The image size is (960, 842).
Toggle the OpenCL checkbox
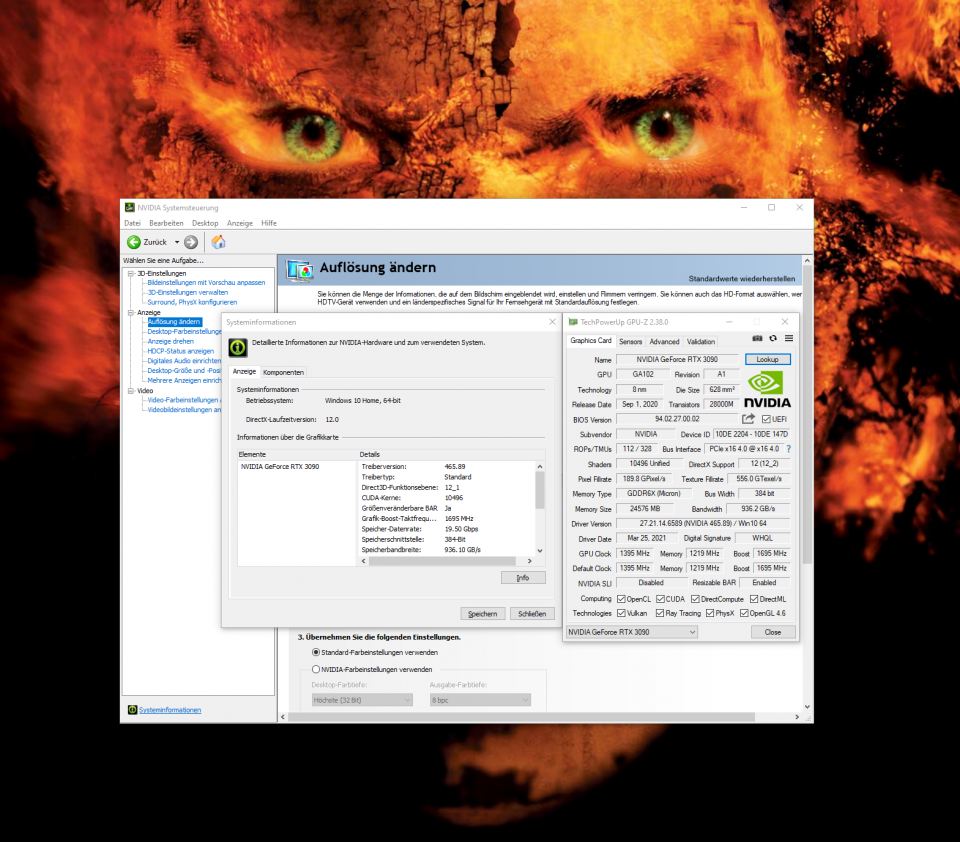[621, 599]
